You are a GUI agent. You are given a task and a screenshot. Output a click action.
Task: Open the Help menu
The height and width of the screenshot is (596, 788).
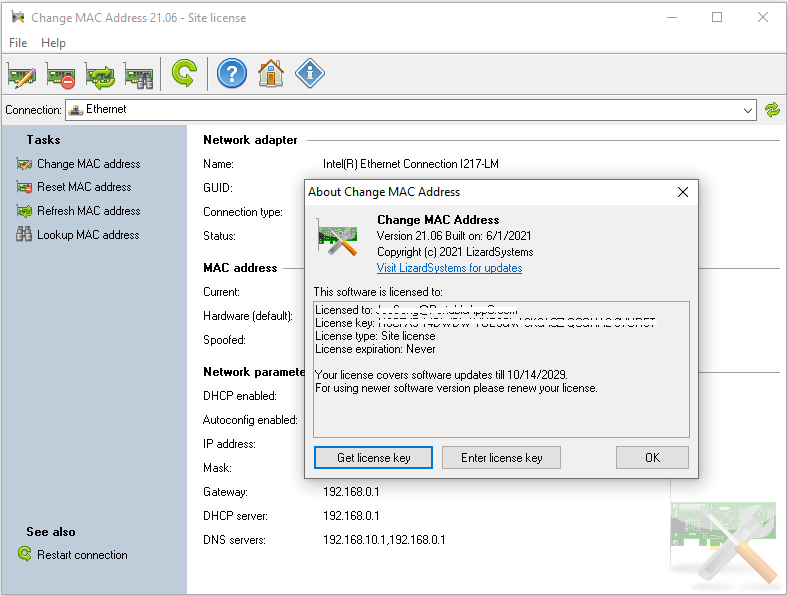click(x=53, y=43)
